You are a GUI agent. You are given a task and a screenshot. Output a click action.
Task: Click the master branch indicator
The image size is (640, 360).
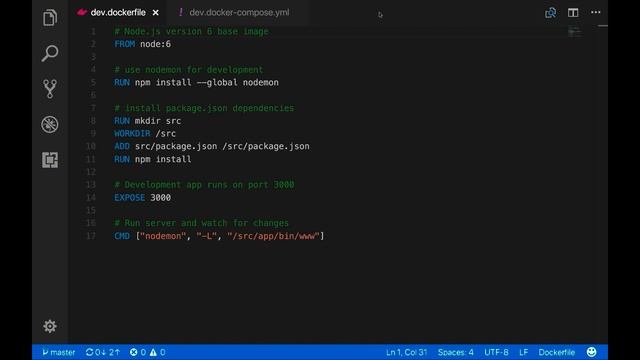click(x=59, y=352)
